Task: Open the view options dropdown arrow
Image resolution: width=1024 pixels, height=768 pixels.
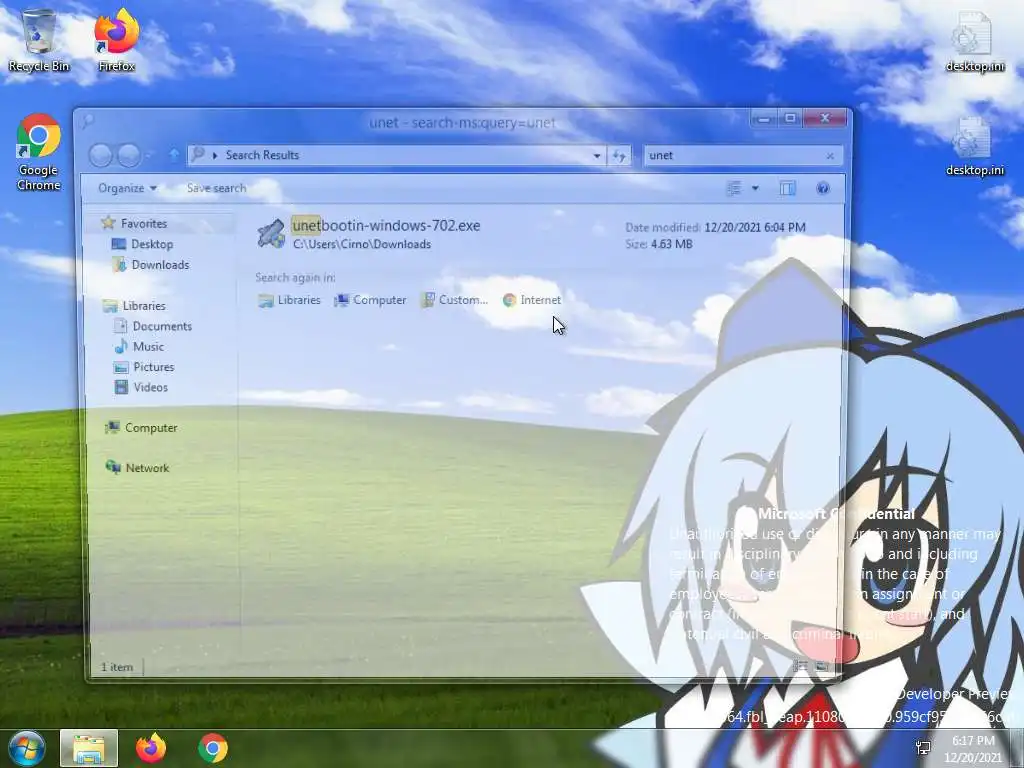Action: tap(755, 189)
